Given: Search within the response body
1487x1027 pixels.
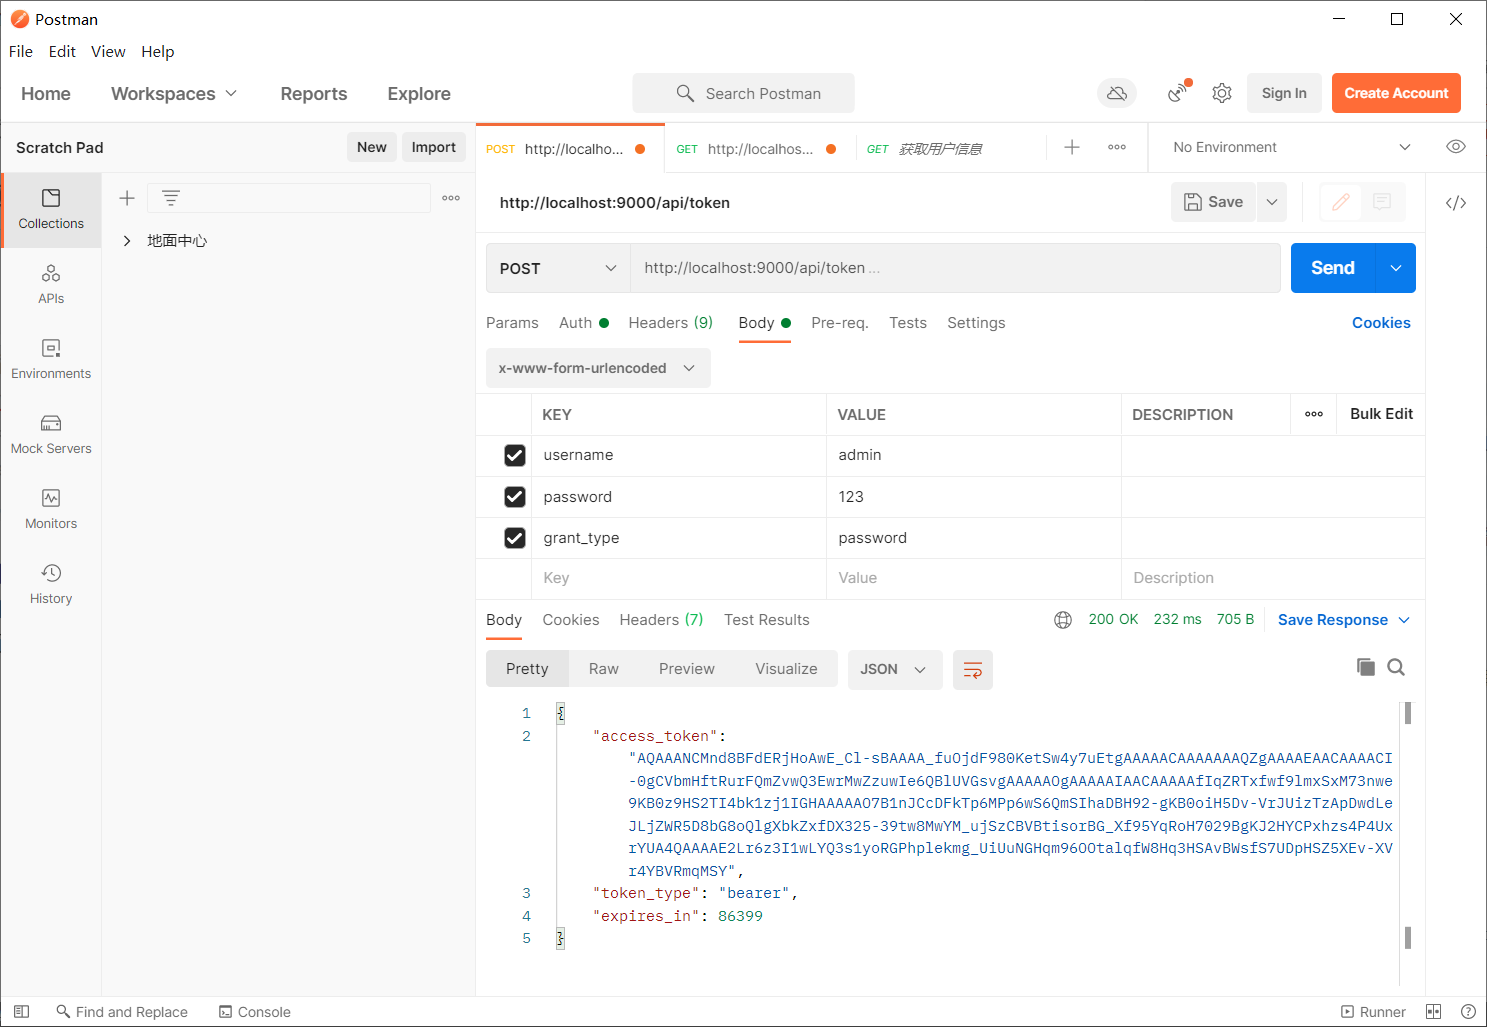Looking at the screenshot, I should [1396, 667].
